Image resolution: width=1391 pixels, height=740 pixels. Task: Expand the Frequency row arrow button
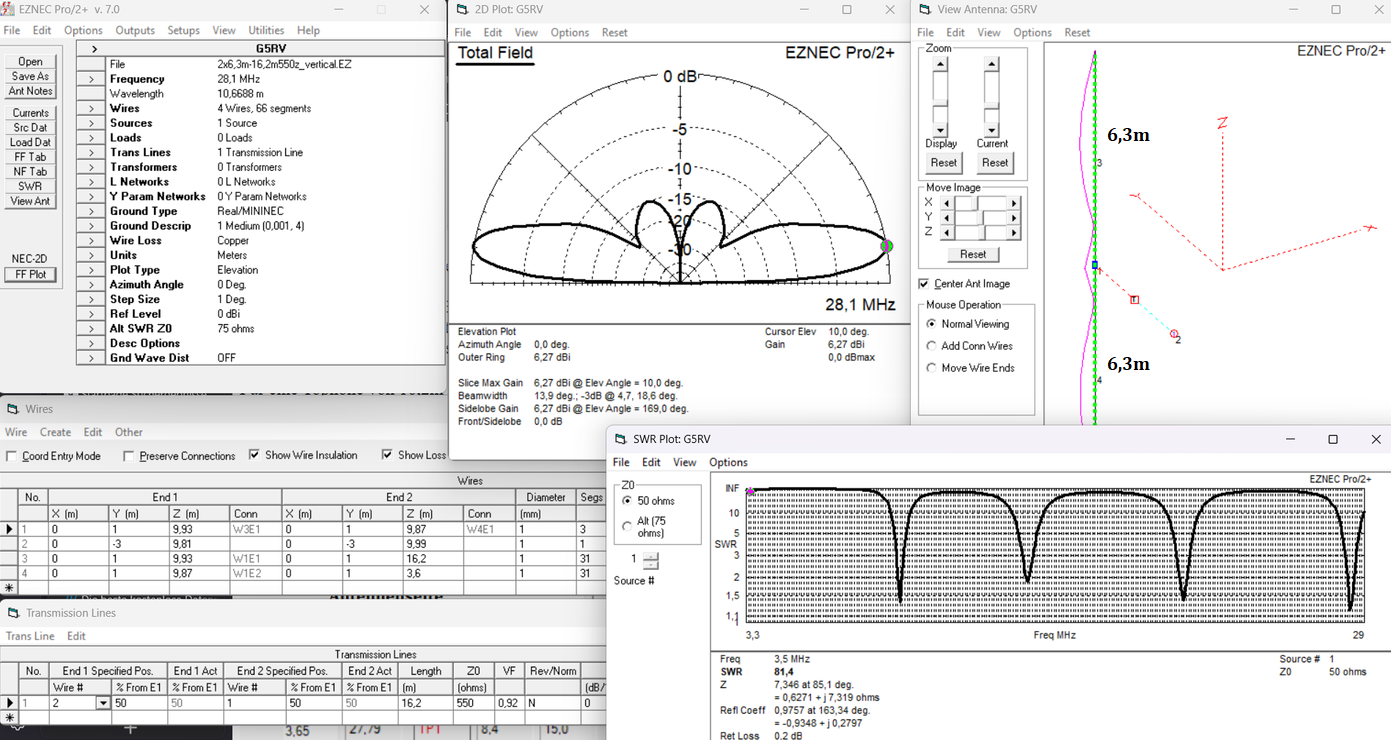[91, 79]
